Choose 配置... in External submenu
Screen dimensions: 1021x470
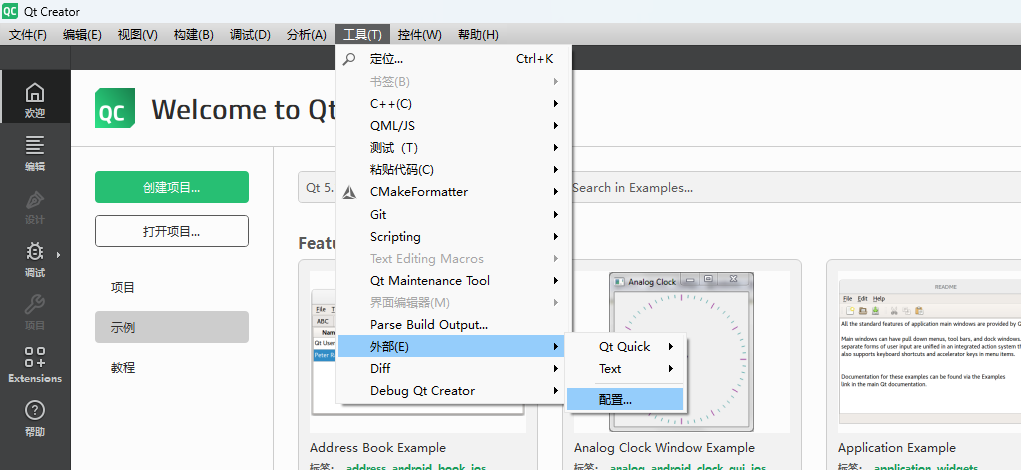click(x=625, y=400)
